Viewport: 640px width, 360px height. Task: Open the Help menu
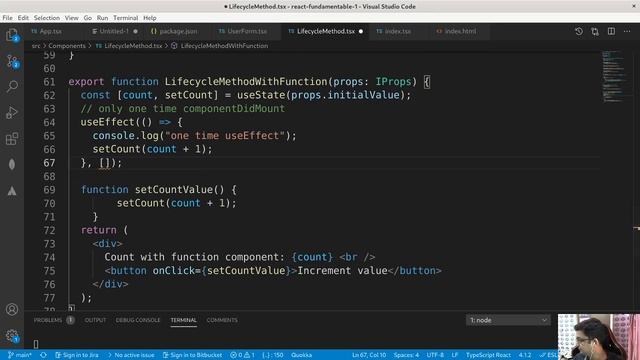pos(150,18)
